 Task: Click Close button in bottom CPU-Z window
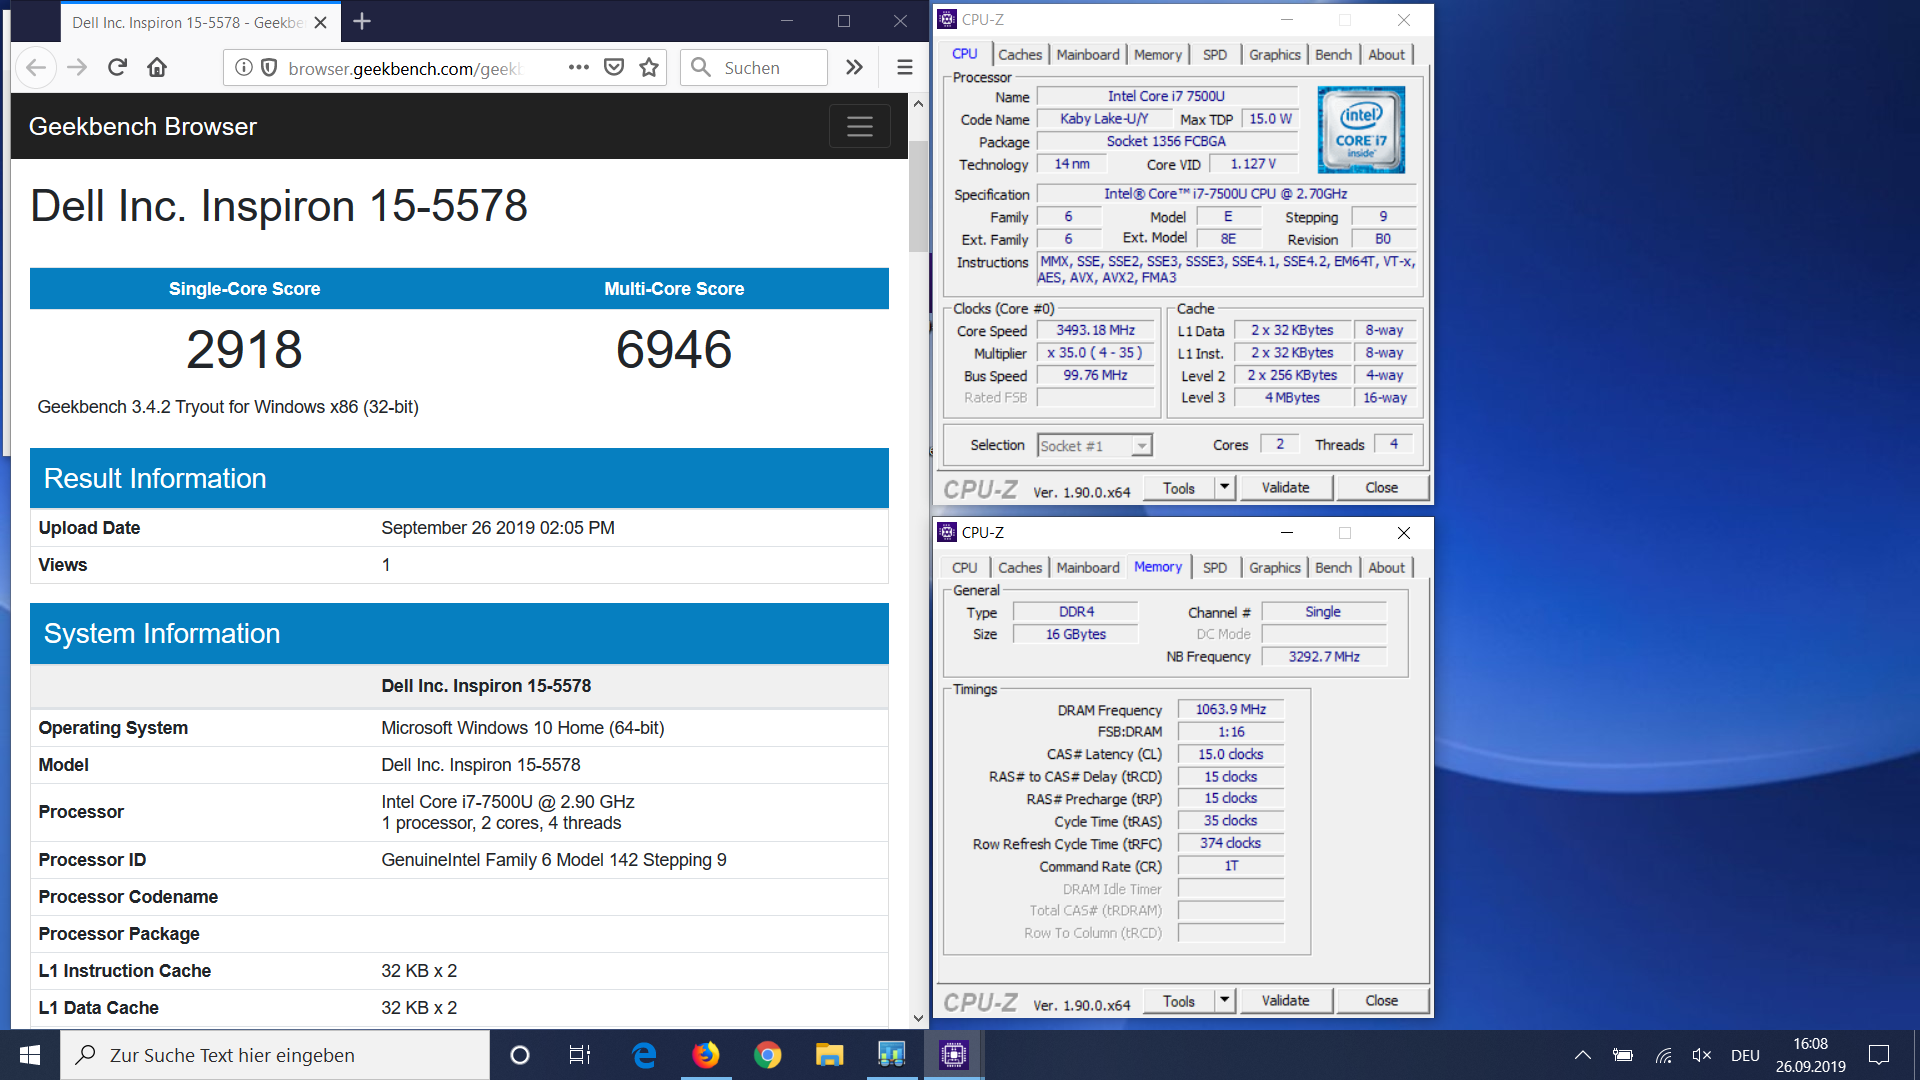click(x=1381, y=1001)
